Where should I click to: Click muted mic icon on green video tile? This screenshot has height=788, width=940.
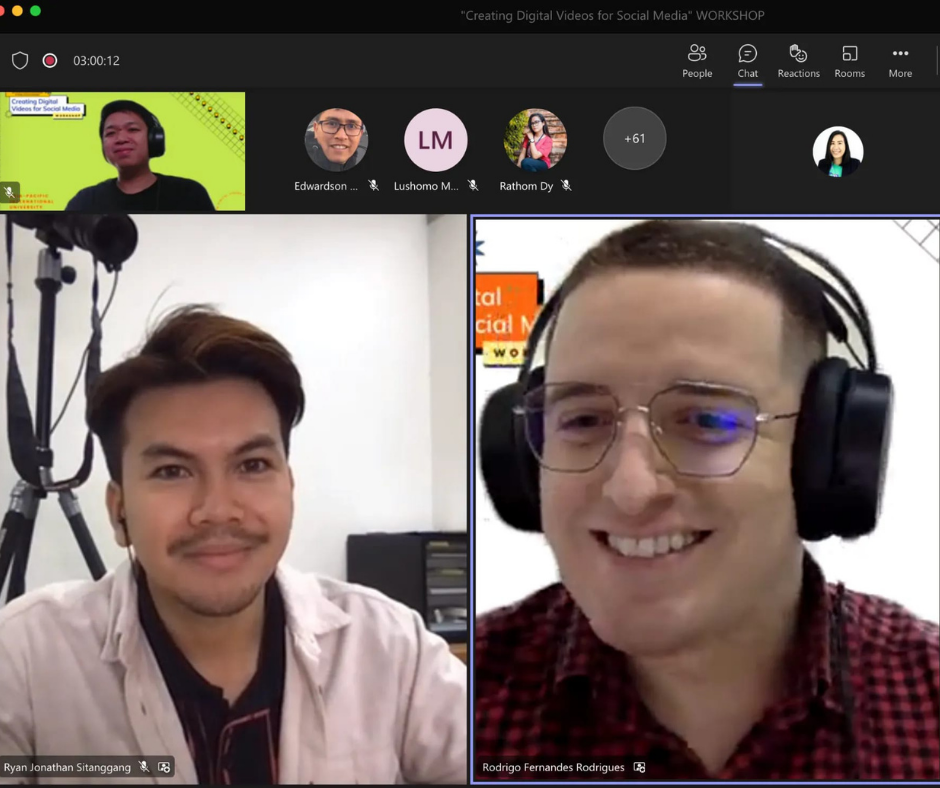[x=9, y=192]
